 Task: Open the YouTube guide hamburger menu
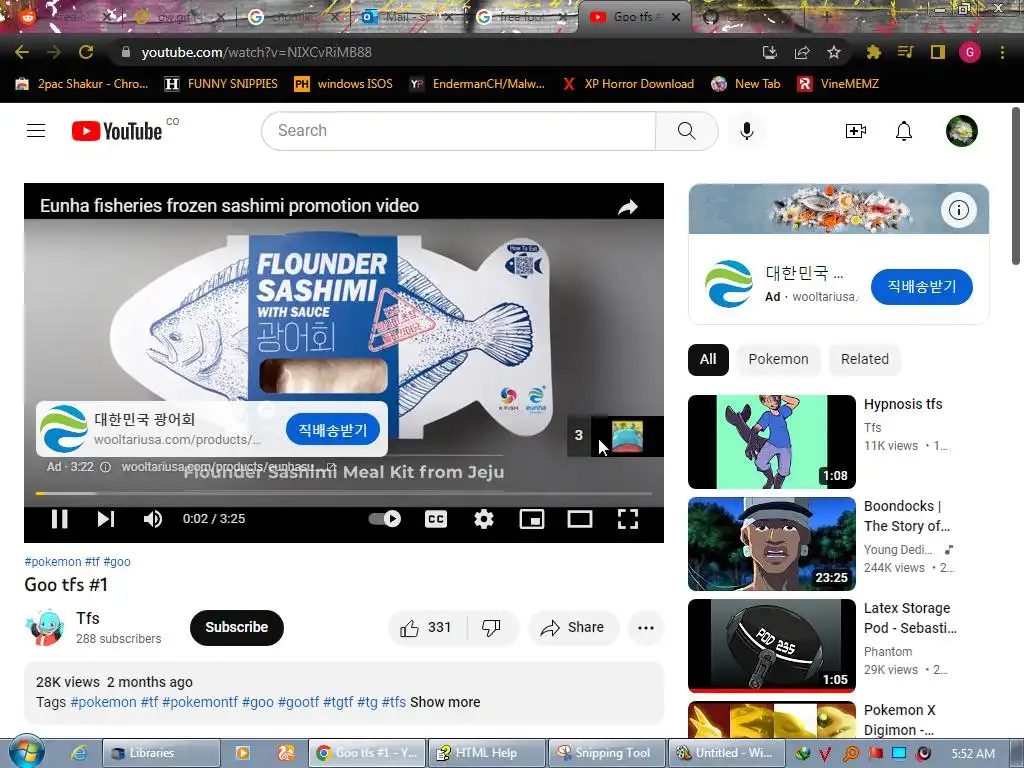[36, 131]
